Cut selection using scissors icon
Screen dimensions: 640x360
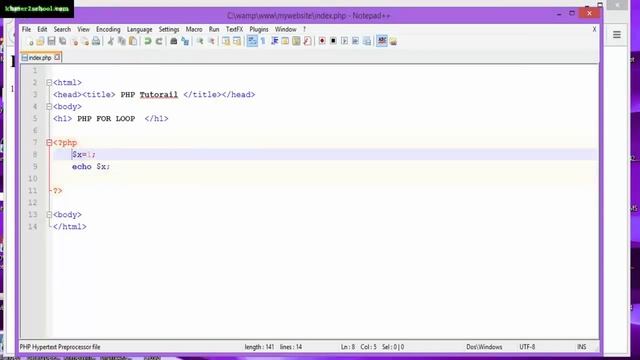111,41
